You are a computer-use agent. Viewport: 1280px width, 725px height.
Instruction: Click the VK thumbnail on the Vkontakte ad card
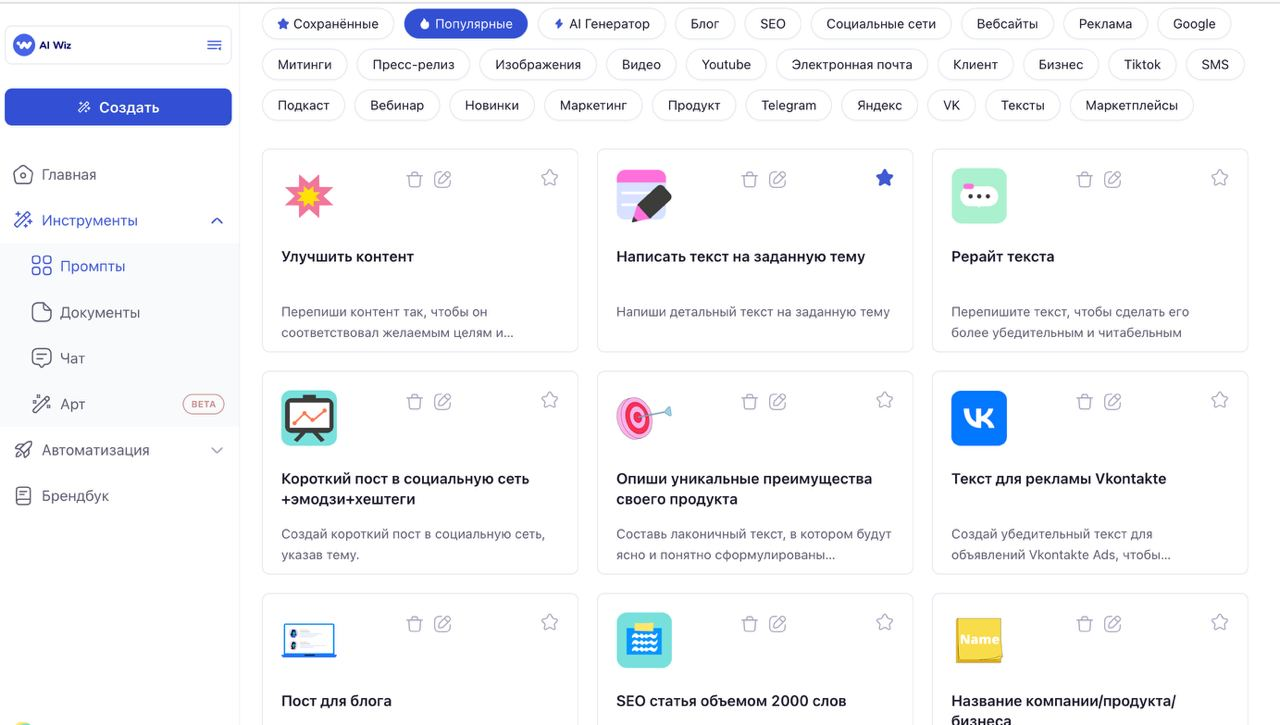pos(978,418)
